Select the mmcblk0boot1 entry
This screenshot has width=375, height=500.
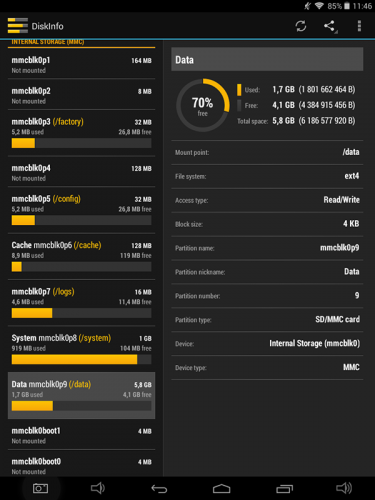(81, 435)
